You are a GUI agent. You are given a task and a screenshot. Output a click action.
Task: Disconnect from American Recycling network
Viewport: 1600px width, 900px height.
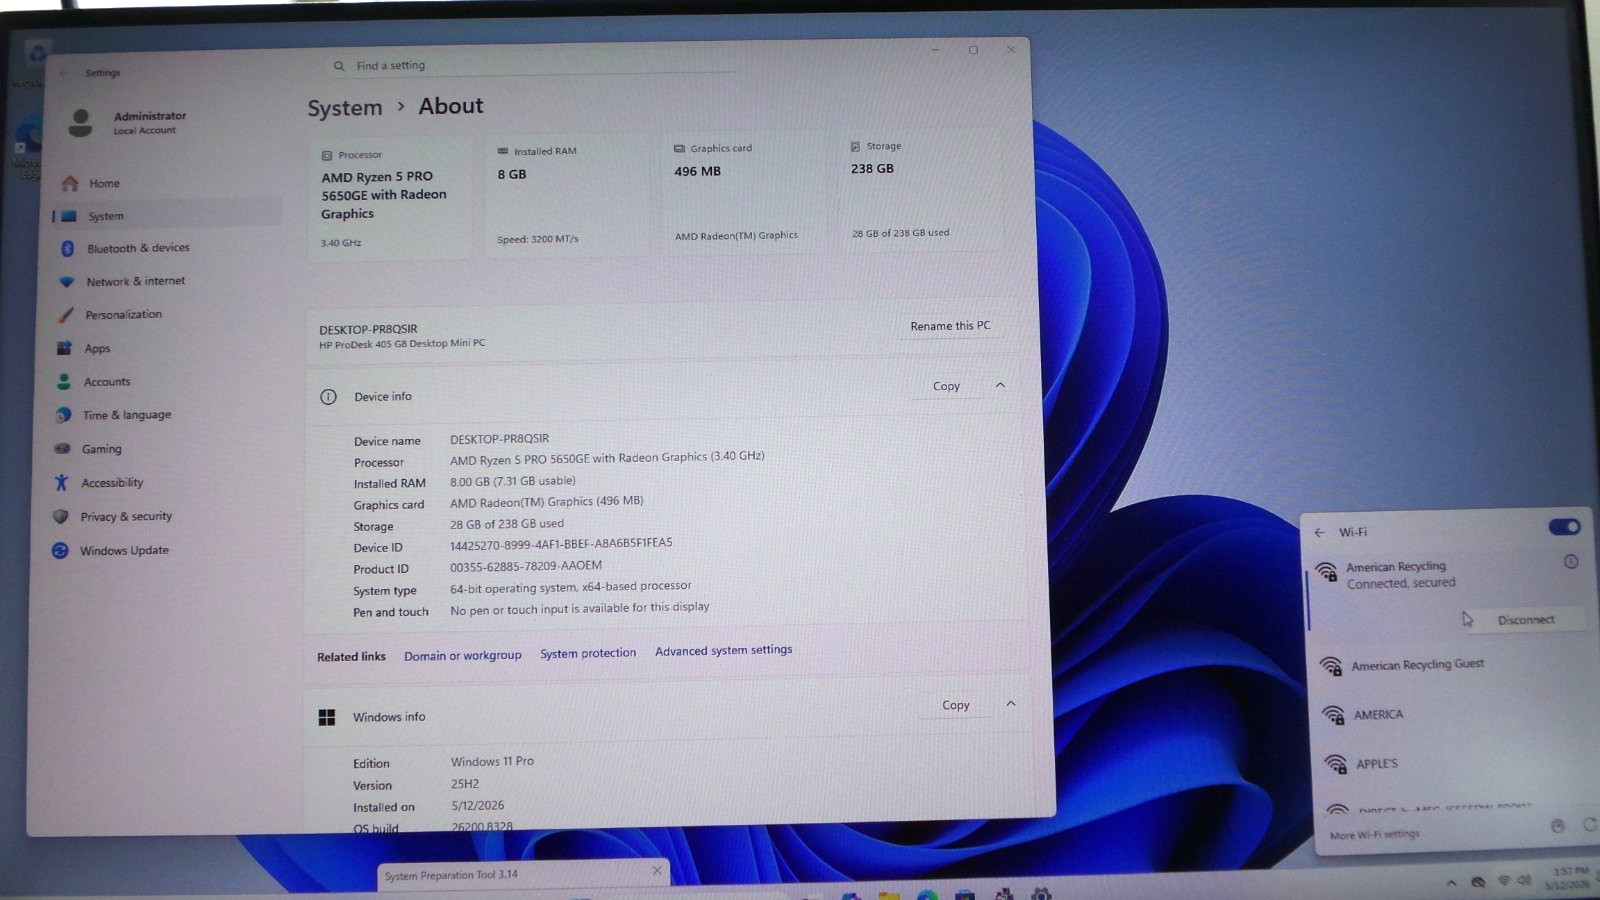click(1526, 620)
